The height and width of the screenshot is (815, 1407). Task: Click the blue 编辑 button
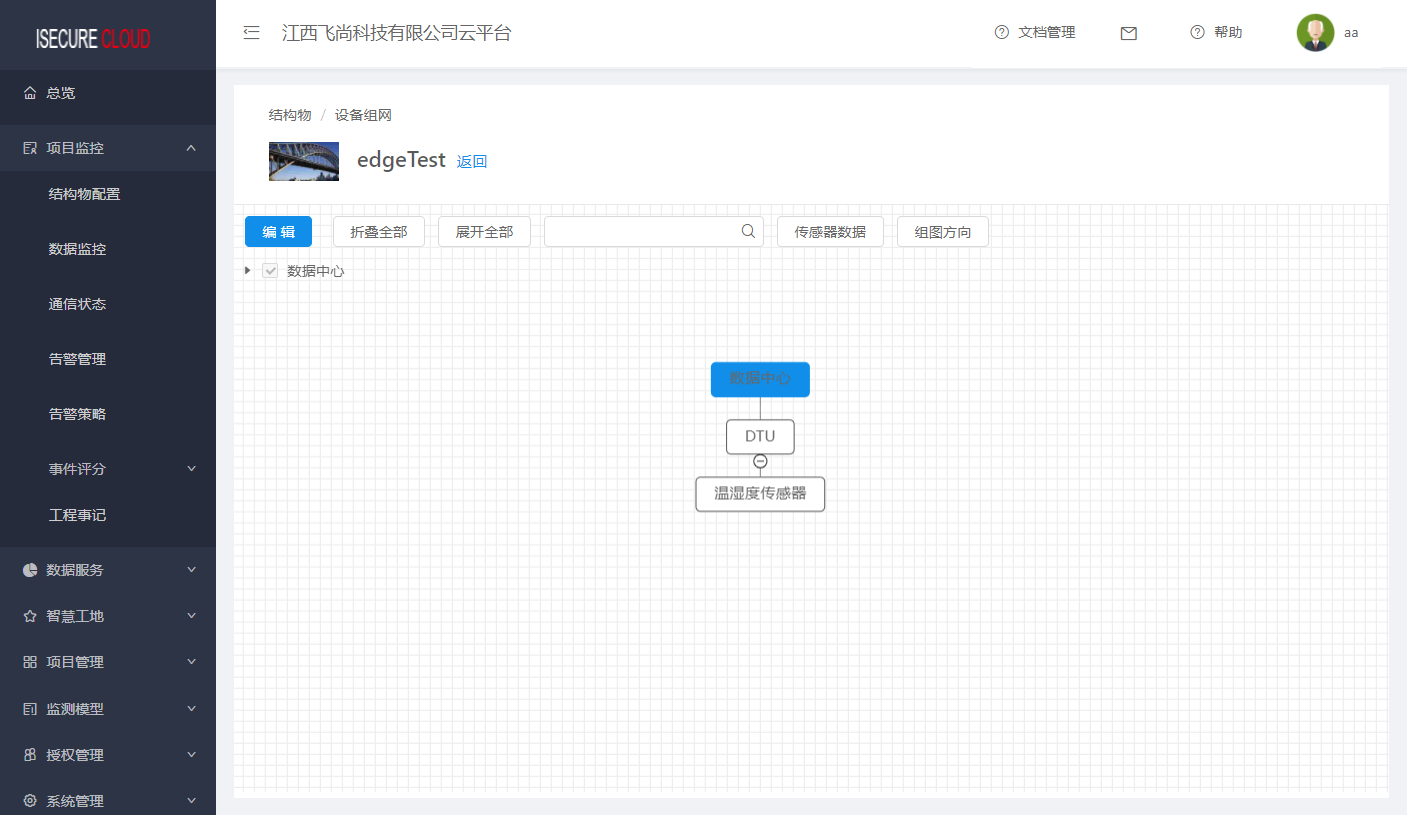point(278,232)
